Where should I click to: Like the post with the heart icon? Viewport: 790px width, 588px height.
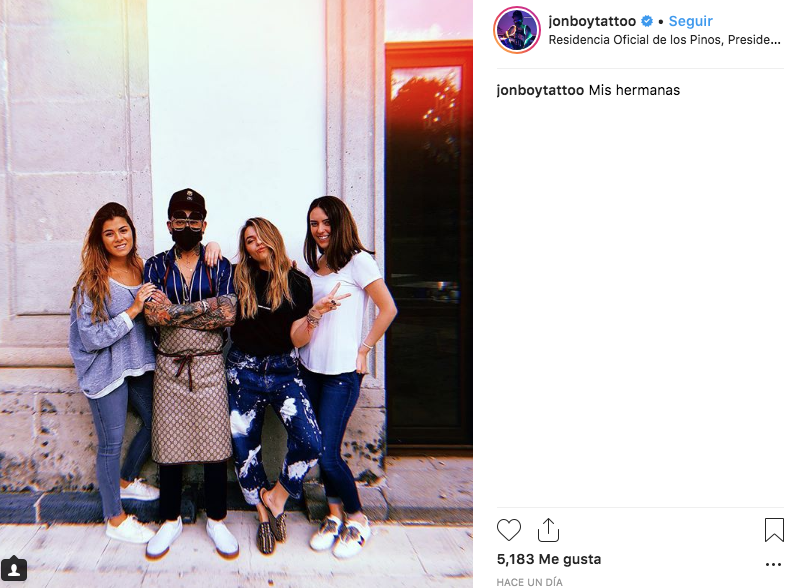[x=508, y=530]
